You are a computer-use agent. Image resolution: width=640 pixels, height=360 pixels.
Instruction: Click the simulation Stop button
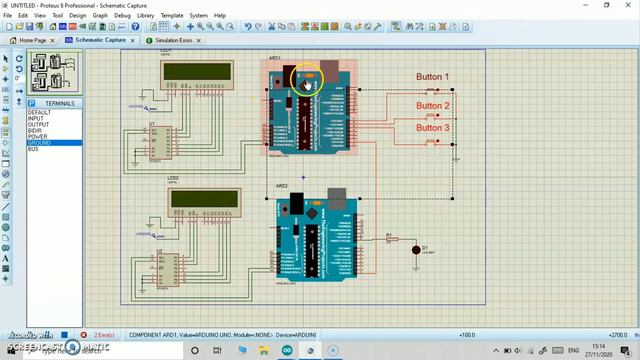coord(64,335)
